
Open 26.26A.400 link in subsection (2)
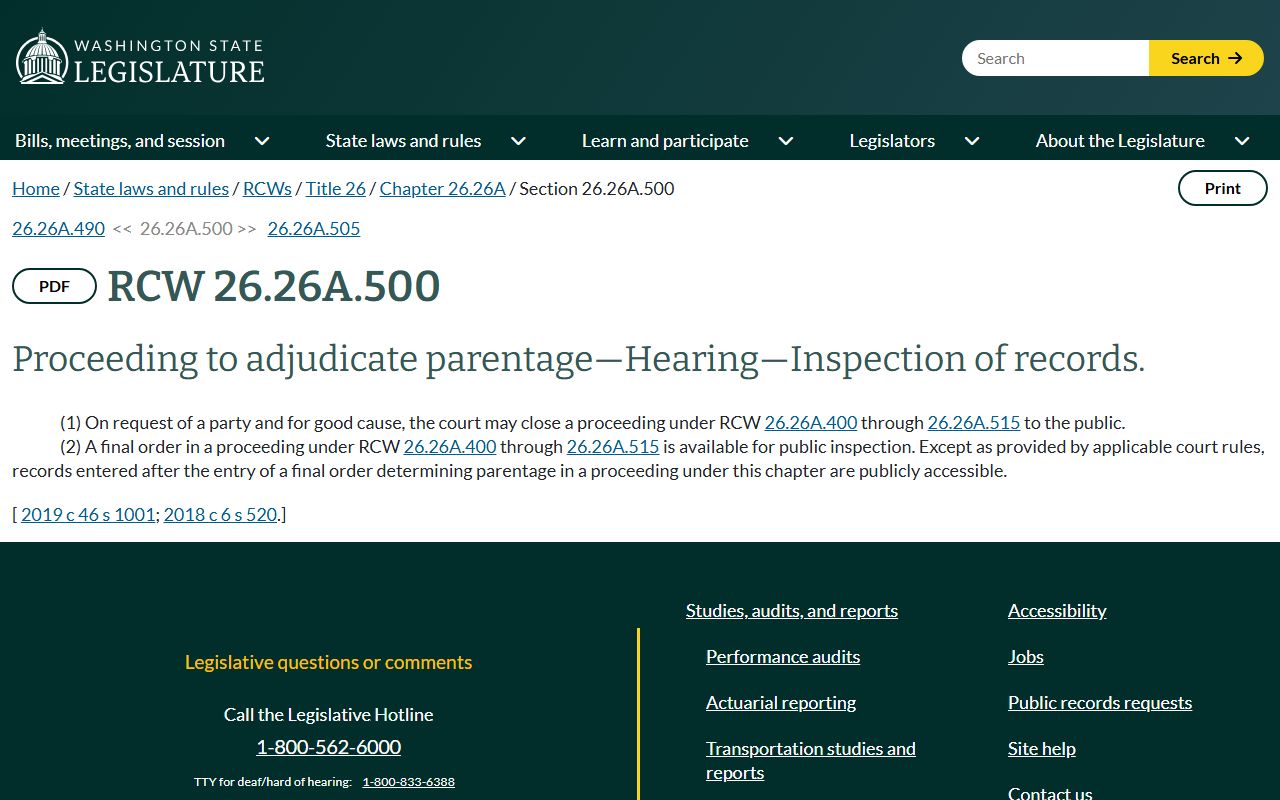click(x=450, y=446)
